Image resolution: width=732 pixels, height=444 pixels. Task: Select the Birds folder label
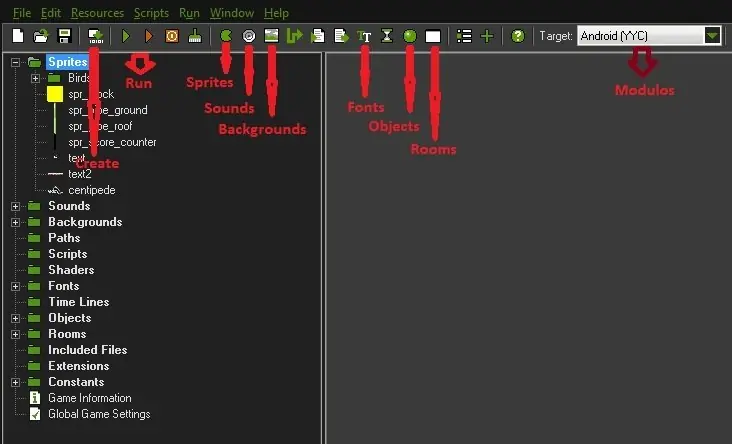point(79,78)
